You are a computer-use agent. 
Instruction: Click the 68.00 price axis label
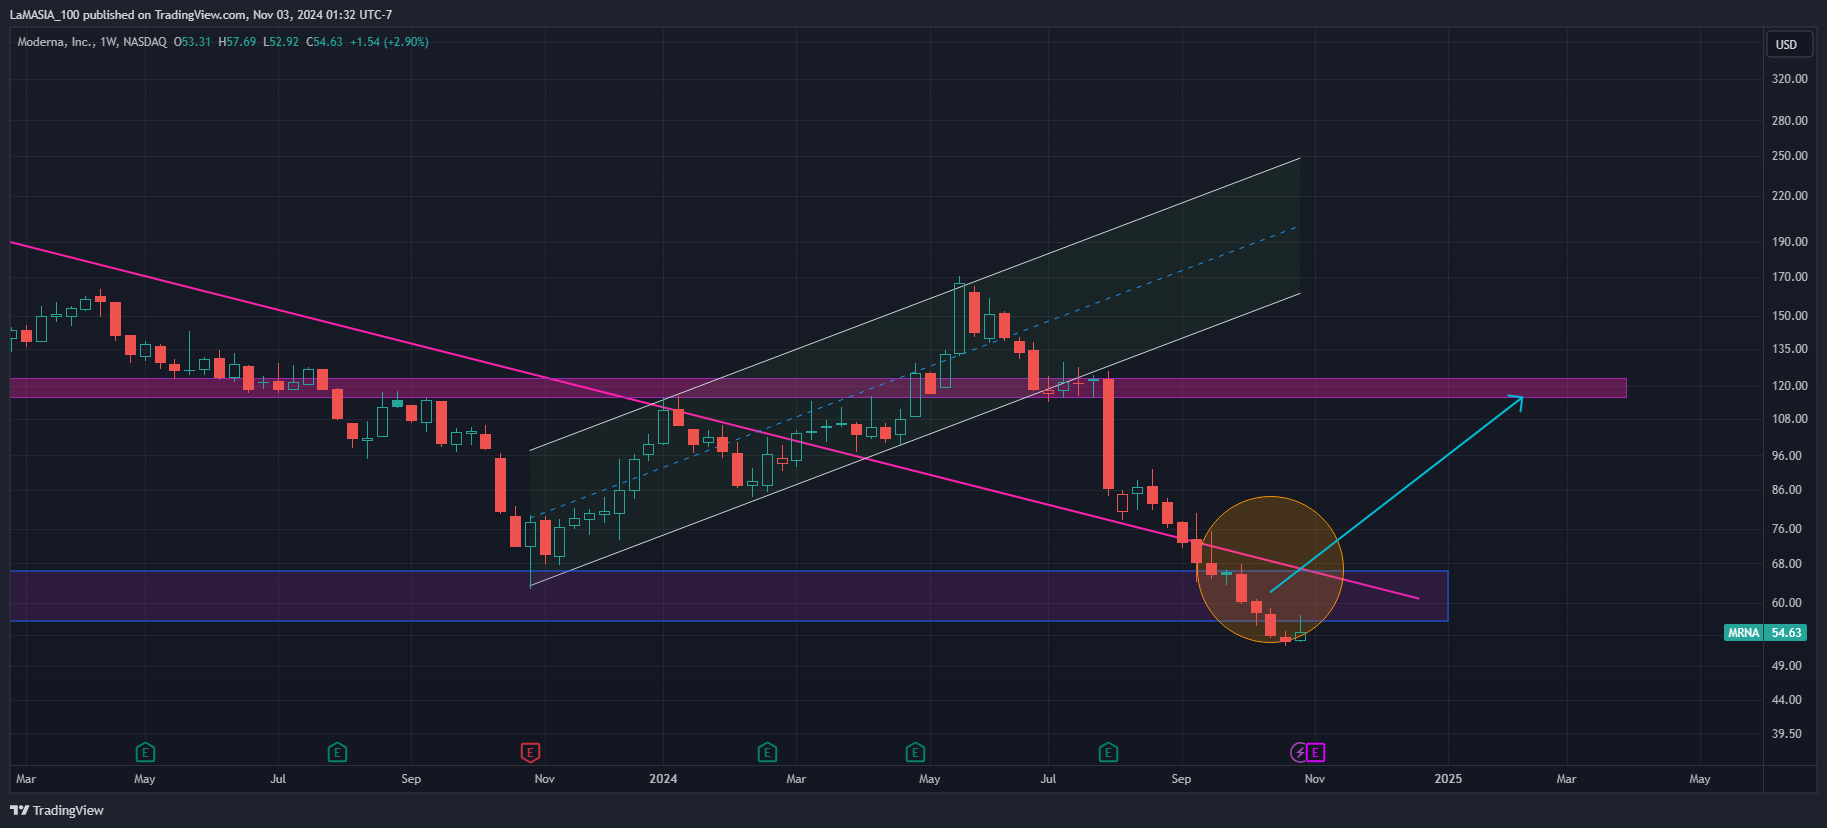pyautogui.click(x=1787, y=564)
